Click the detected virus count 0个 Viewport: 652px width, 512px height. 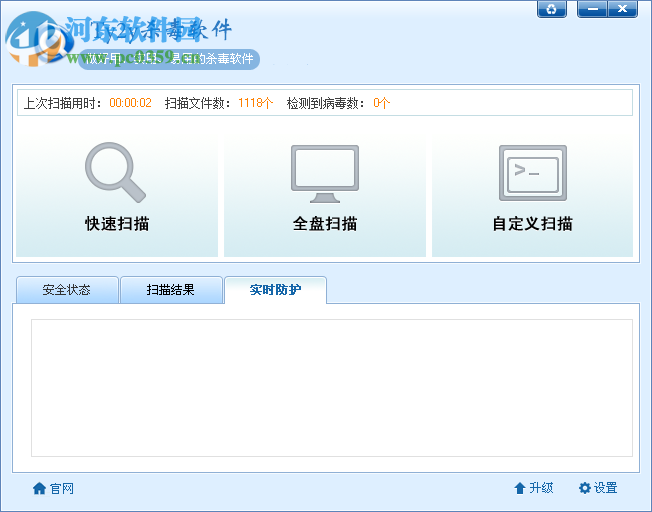(381, 103)
